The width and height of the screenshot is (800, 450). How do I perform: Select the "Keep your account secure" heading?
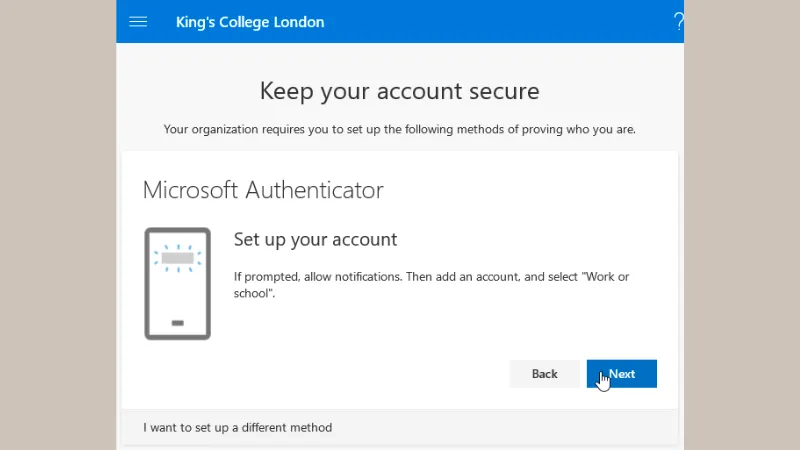[399, 91]
